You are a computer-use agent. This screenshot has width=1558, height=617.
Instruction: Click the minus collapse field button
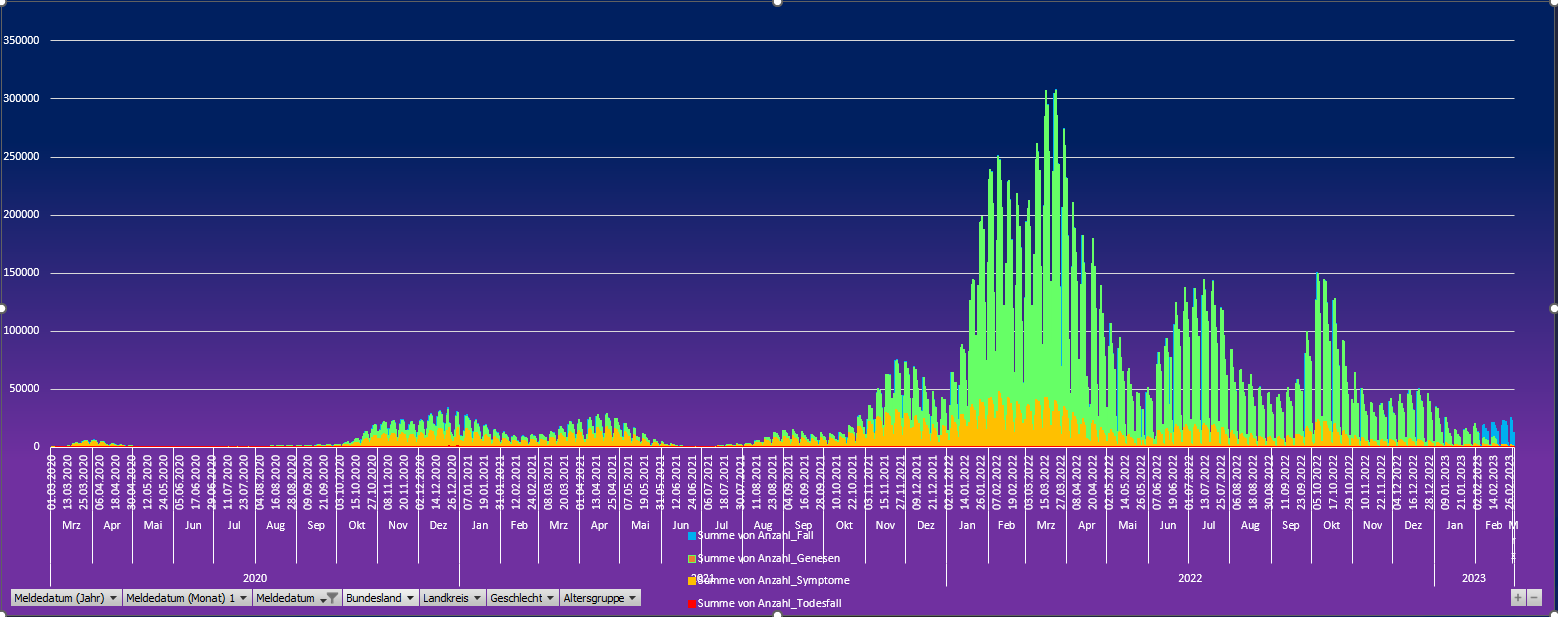[1534, 597]
